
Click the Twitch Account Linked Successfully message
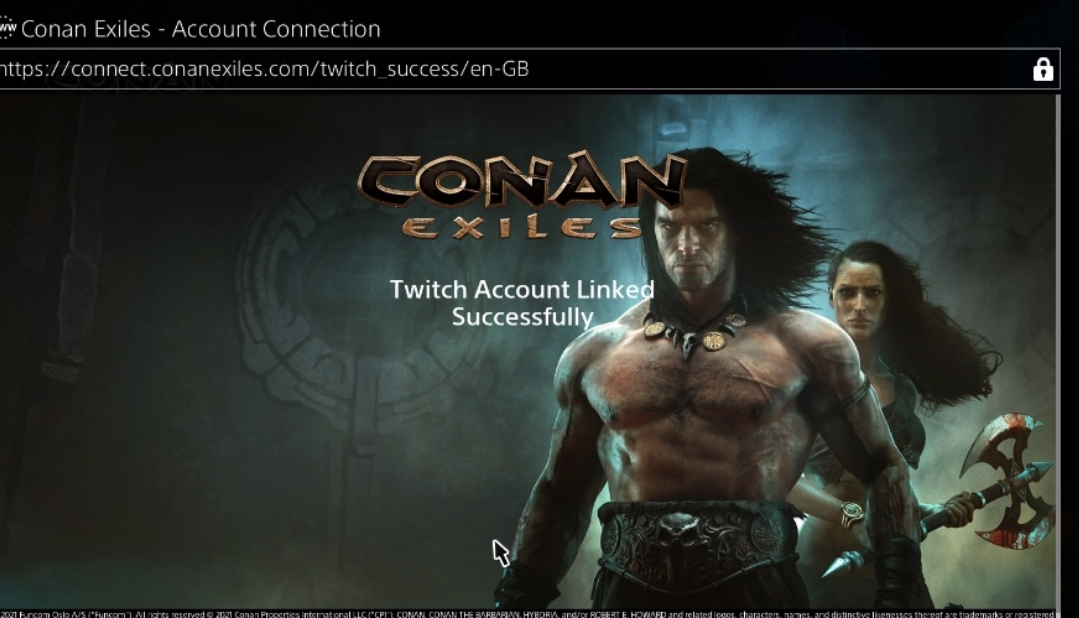pyautogui.click(x=522, y=303)
